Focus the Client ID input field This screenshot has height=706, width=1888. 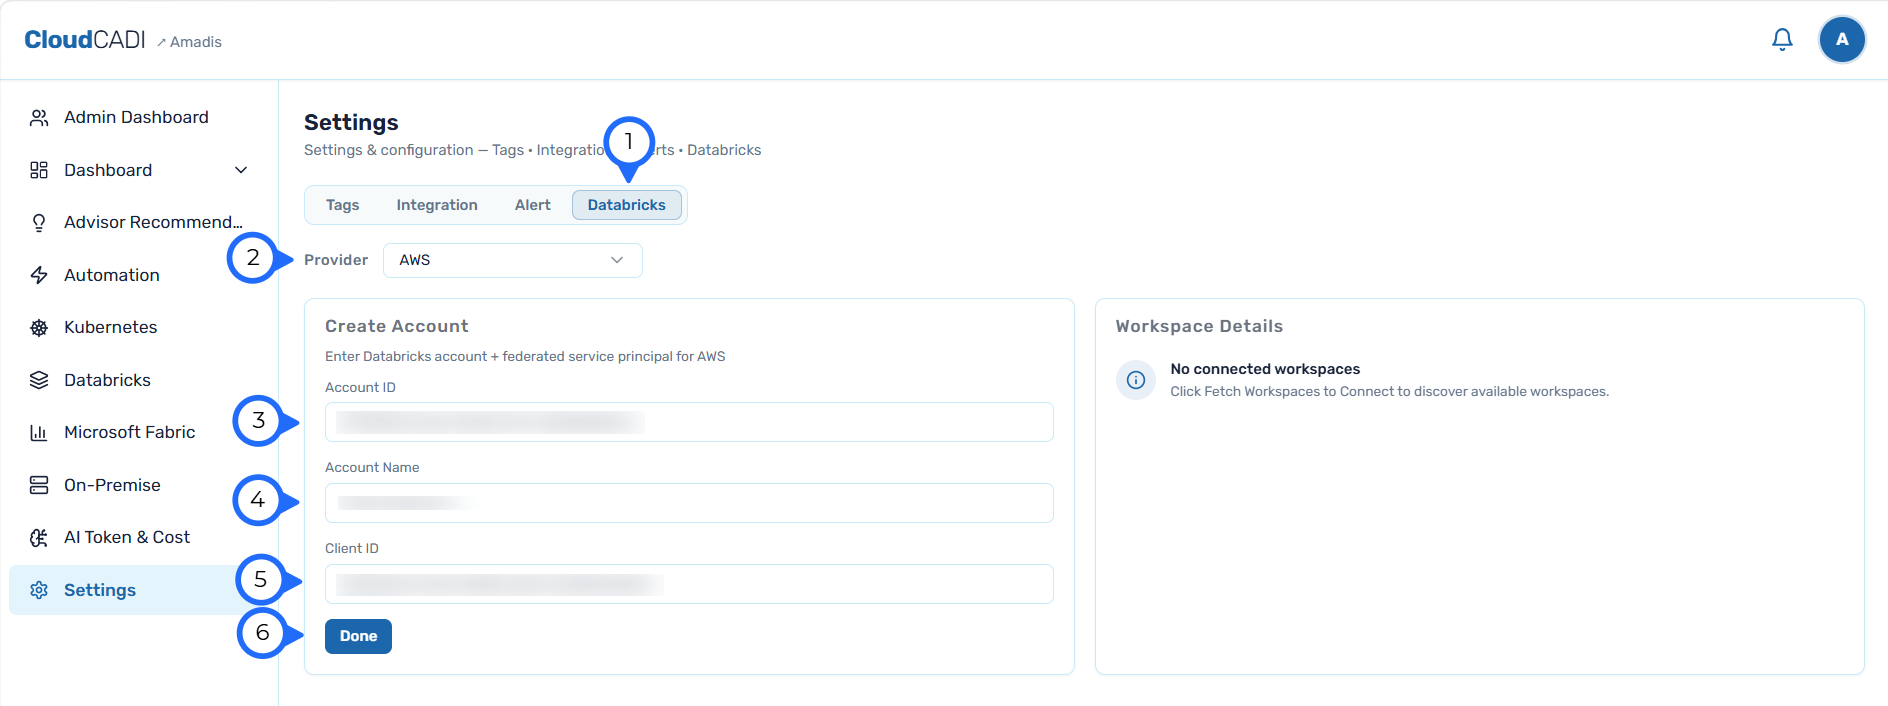click(689, 584)
